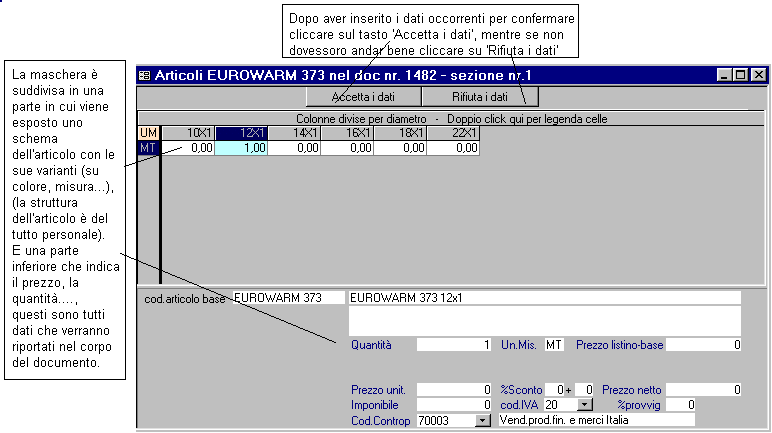772x433 pixels.
Task: Click the Imponibile label
Action: click(374, 405)
